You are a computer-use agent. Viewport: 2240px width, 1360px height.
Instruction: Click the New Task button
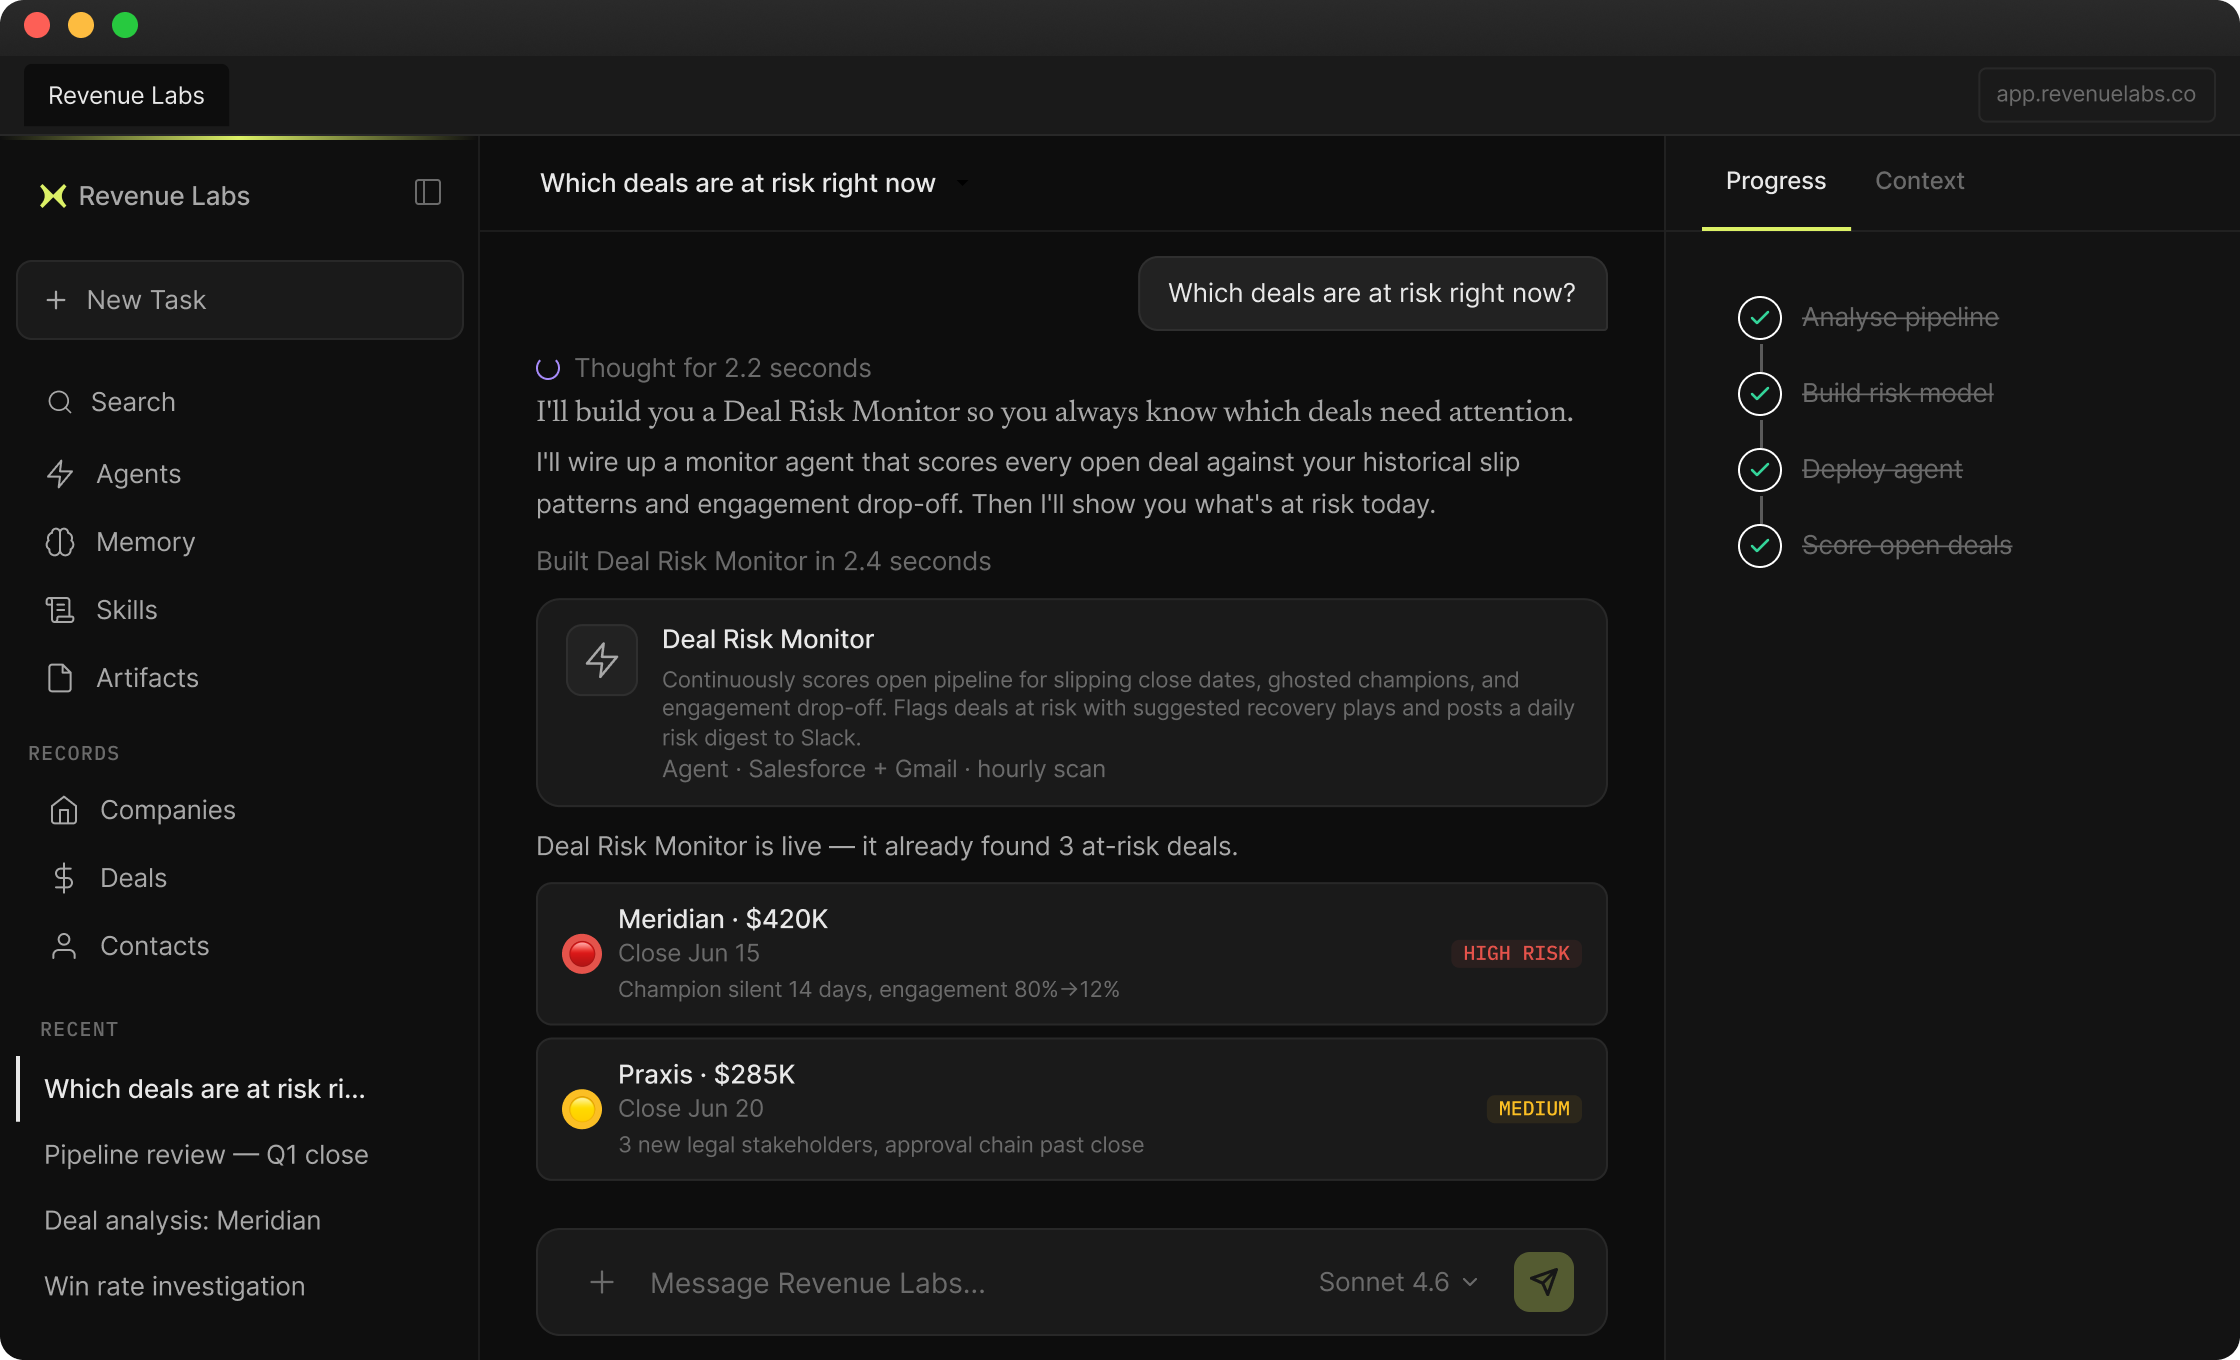240,300
